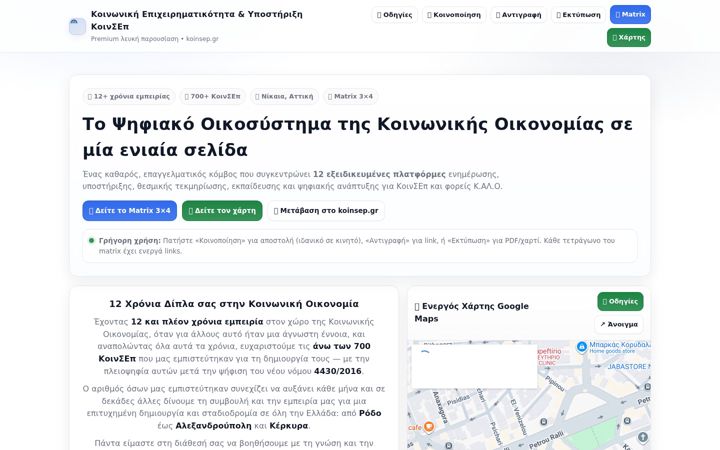This screenshot has height=450, width=720.
Task: Click the main headline Το Ψηφιακό Οικοσύστημα
Action: point(358,137)
